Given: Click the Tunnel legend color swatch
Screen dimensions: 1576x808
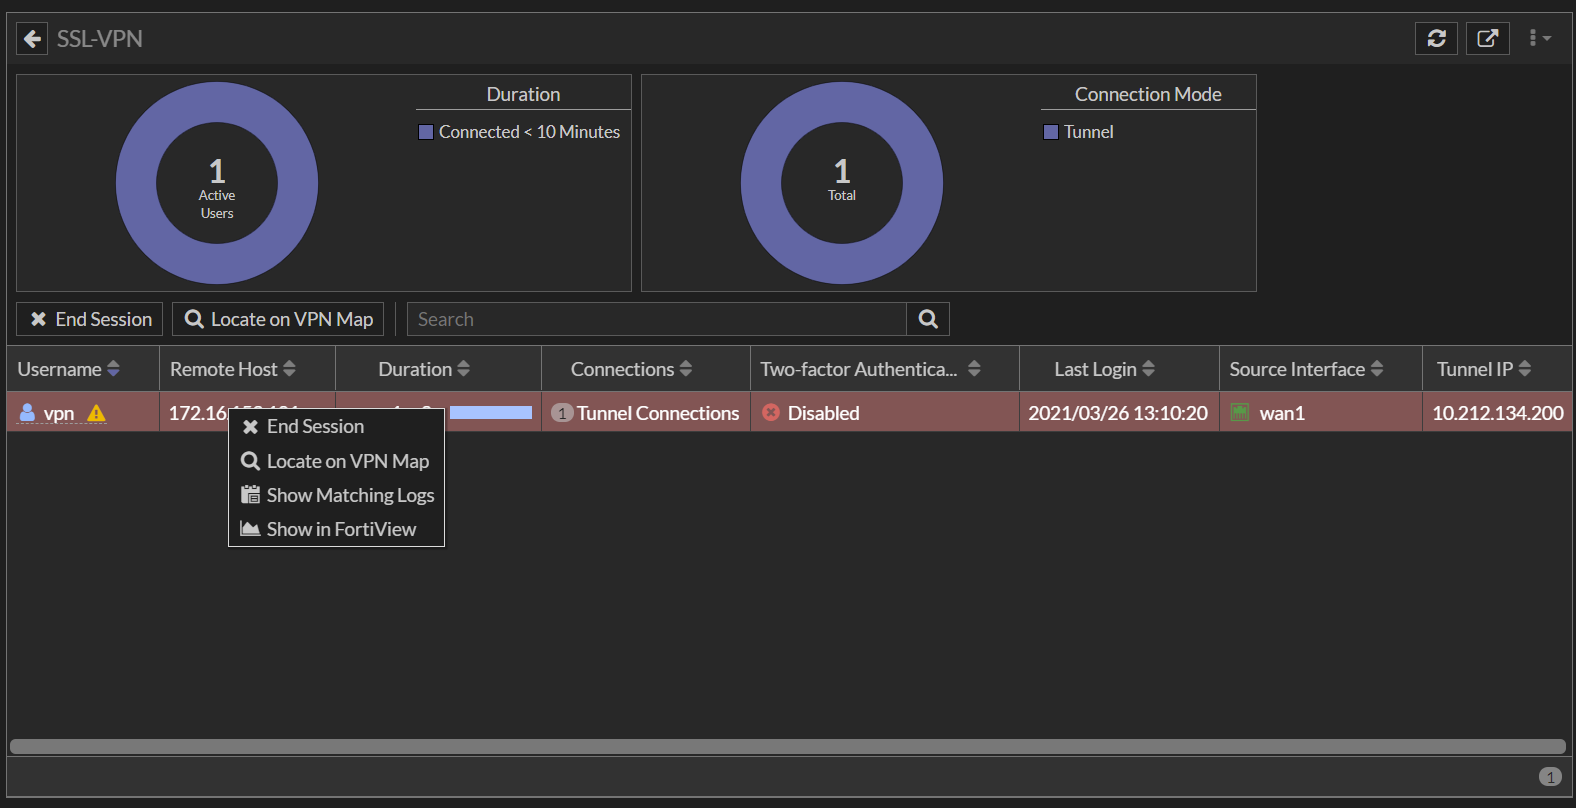Looking at the screenshot, I should tap(1051, 132).
